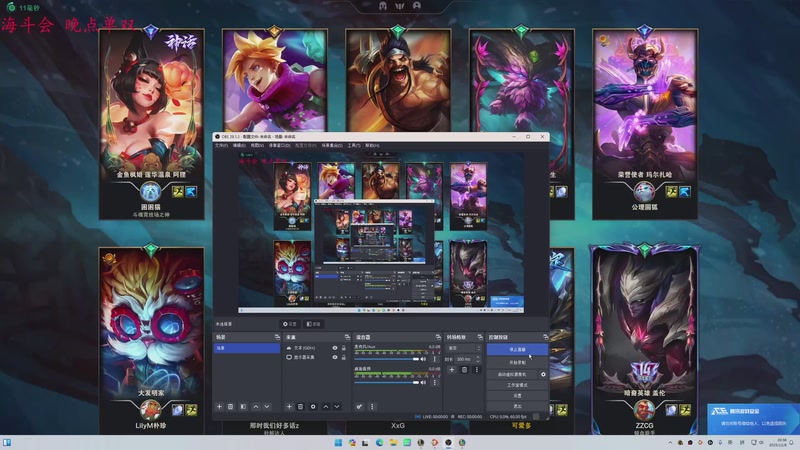800x450 pixels.
Task: Open source properties gear icon
Action: coord(313,406)
